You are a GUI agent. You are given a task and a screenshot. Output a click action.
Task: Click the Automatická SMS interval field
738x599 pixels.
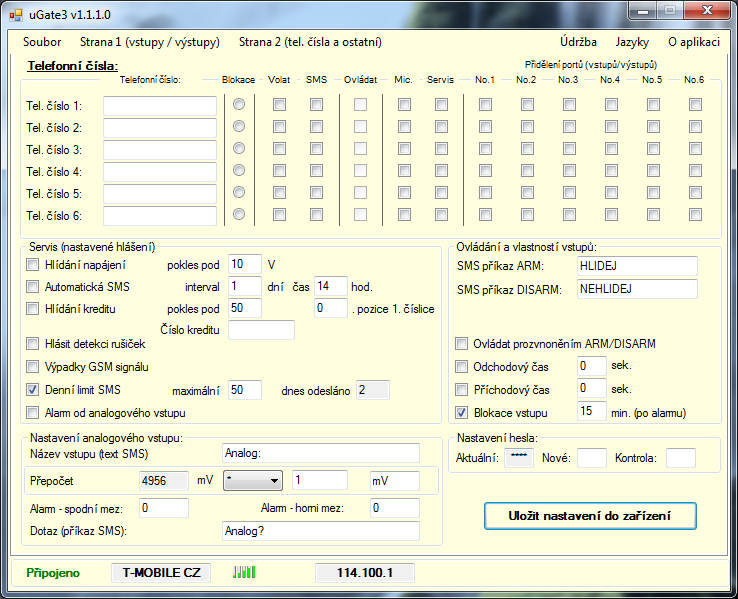(245, 286)
